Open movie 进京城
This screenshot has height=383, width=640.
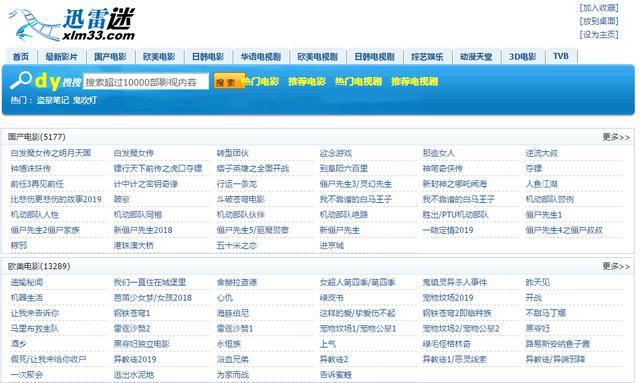(332, 245)
